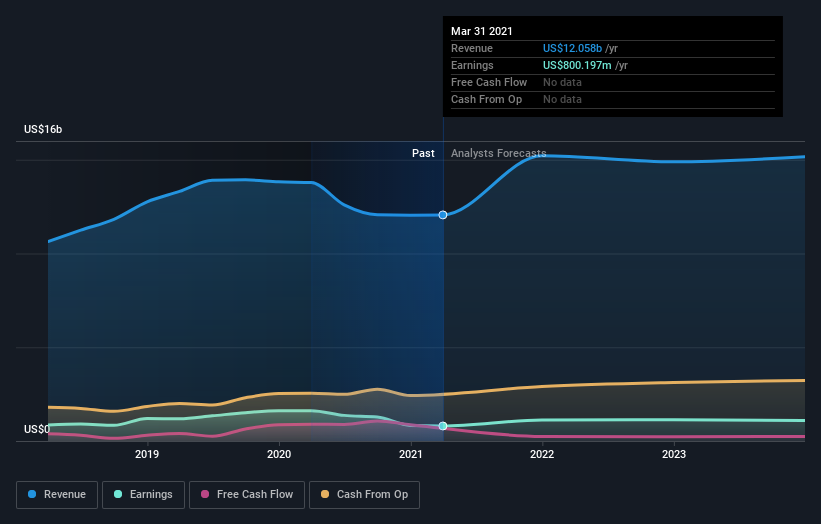Select the 2020 x-axis label
The width and height of the screenshot is (821, 524).
click(x=279, y=454)
